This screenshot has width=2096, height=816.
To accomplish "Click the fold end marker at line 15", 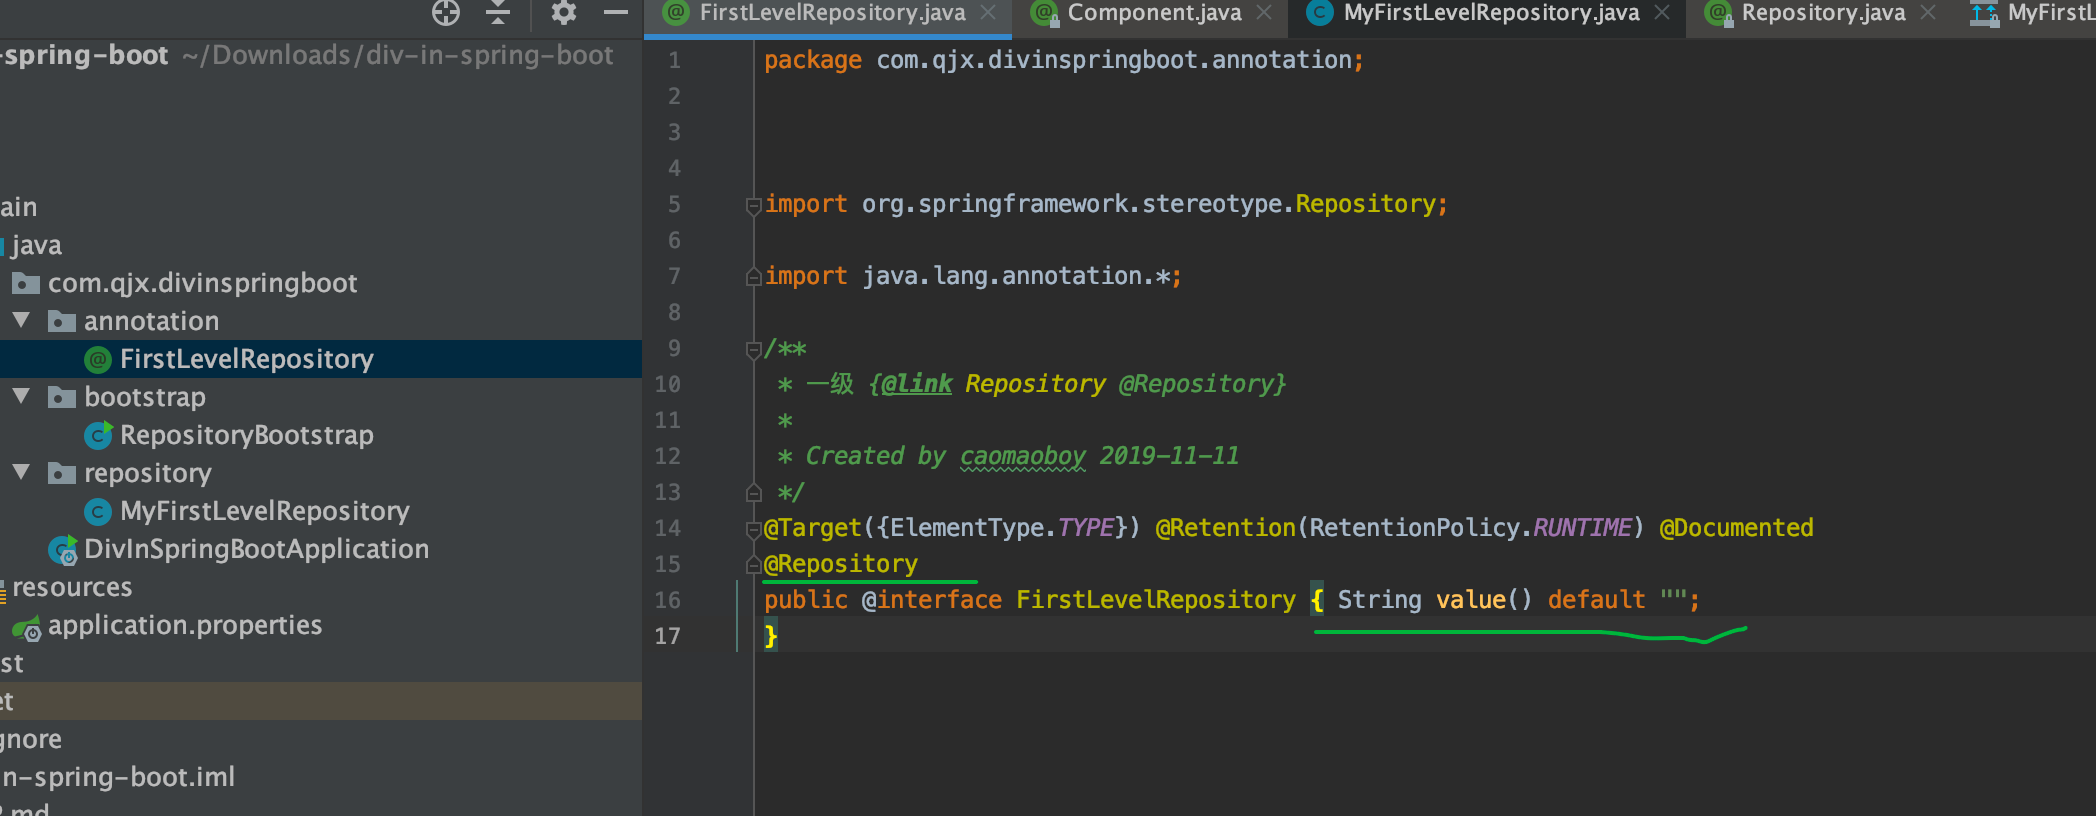I will tap(754, 565).
